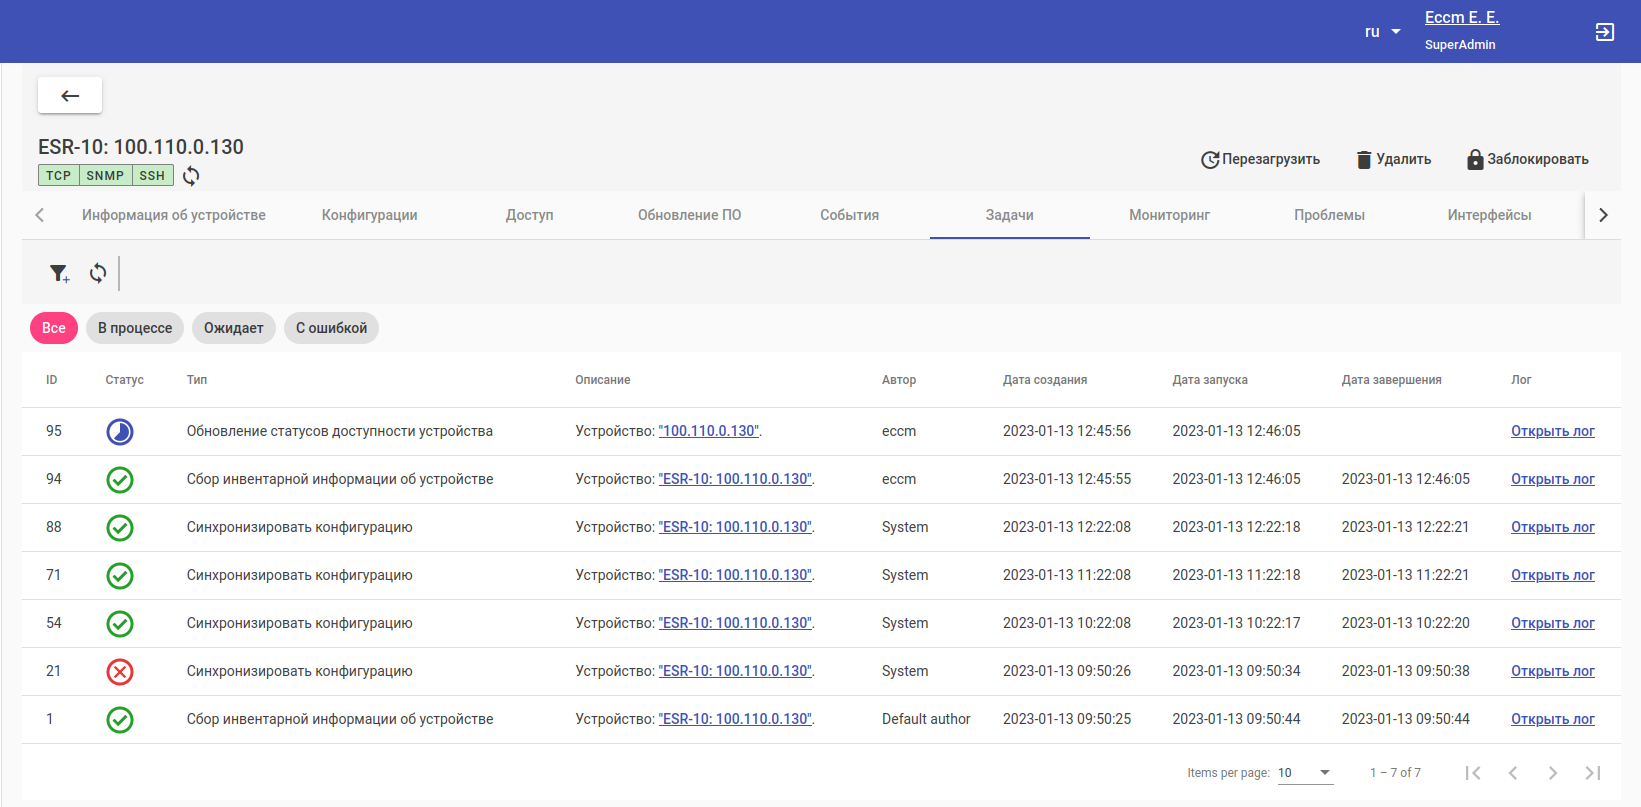The image size is (1641, 807).
Task: Click the red error status icon for task 21
Action: point(120,672)
